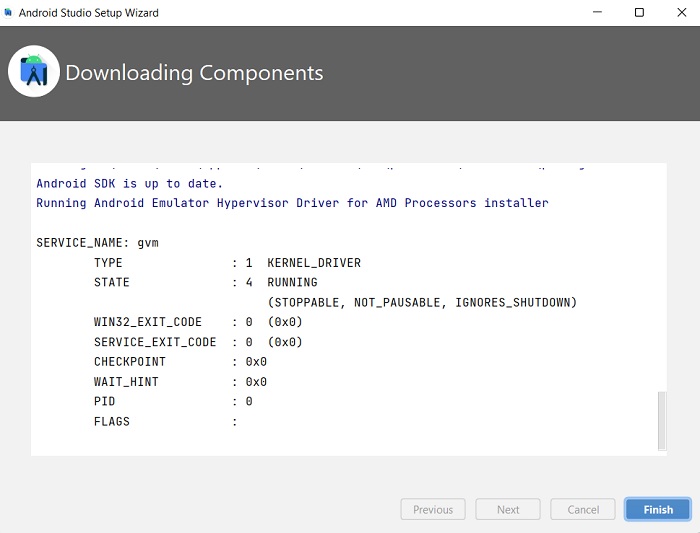Click the 'WIN32_EXIT_CODE' label
The height and width of the screenshot is (533, 700).
(x=148, y=322)
